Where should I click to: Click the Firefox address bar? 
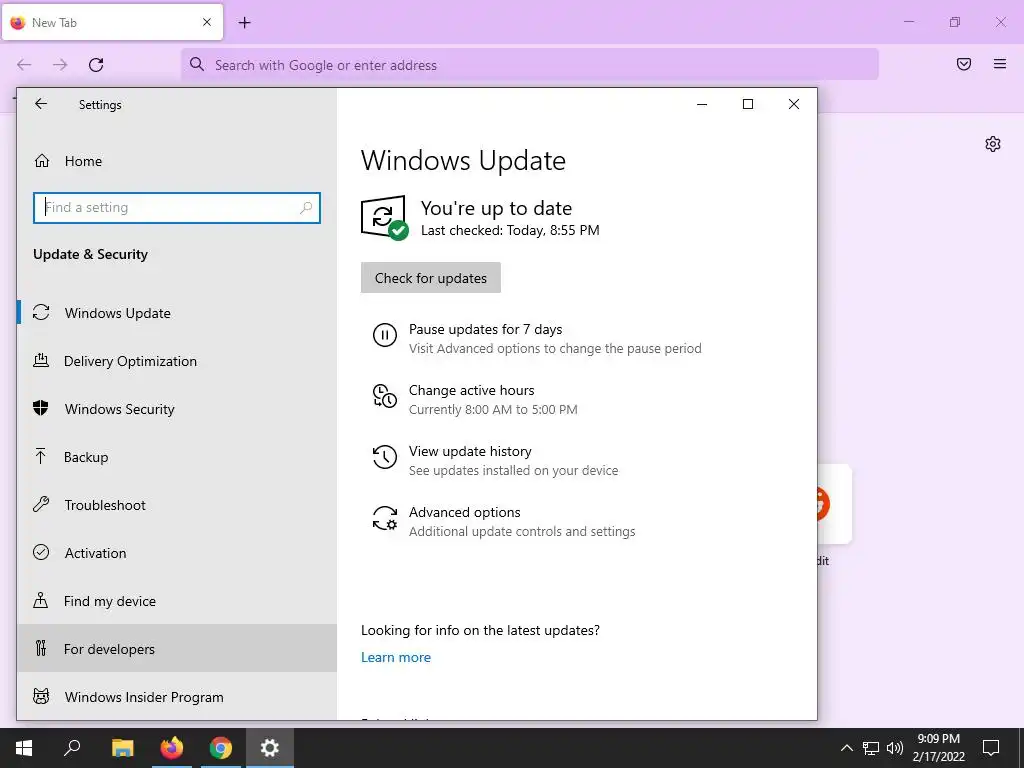(530, 65)
